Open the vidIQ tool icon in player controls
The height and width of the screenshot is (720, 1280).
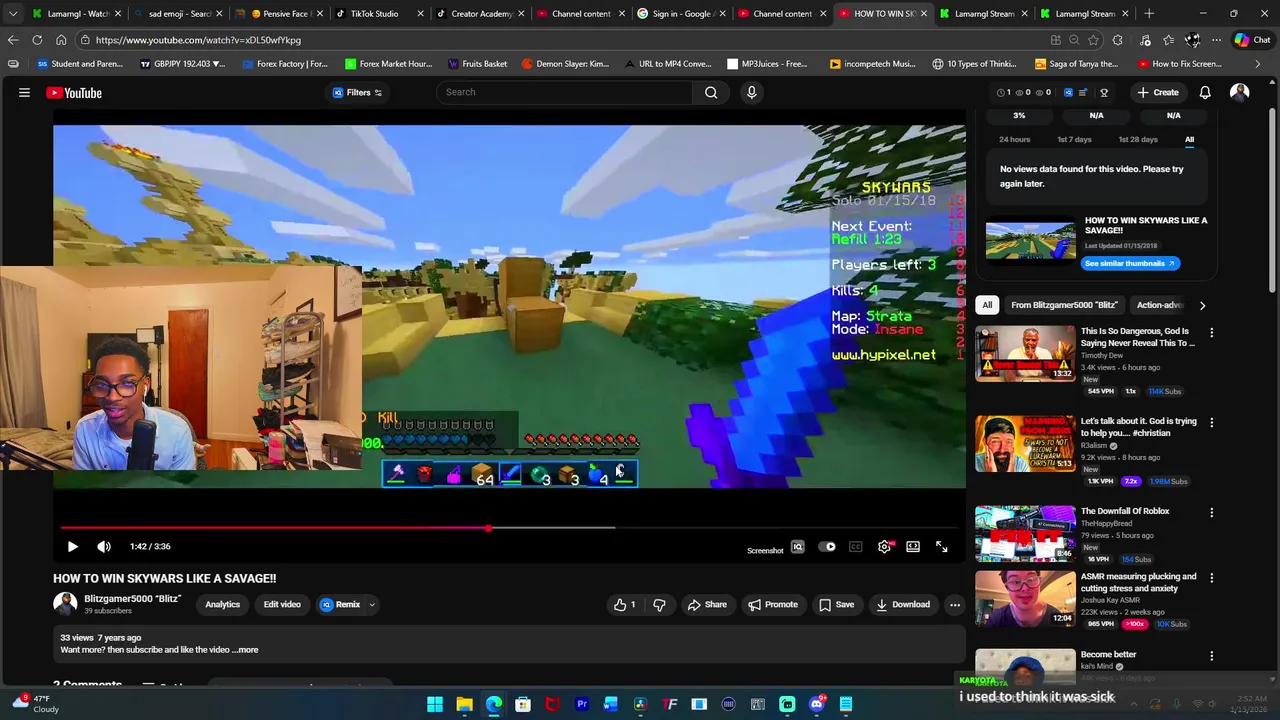pyautogui.click(x=798, y=546)
